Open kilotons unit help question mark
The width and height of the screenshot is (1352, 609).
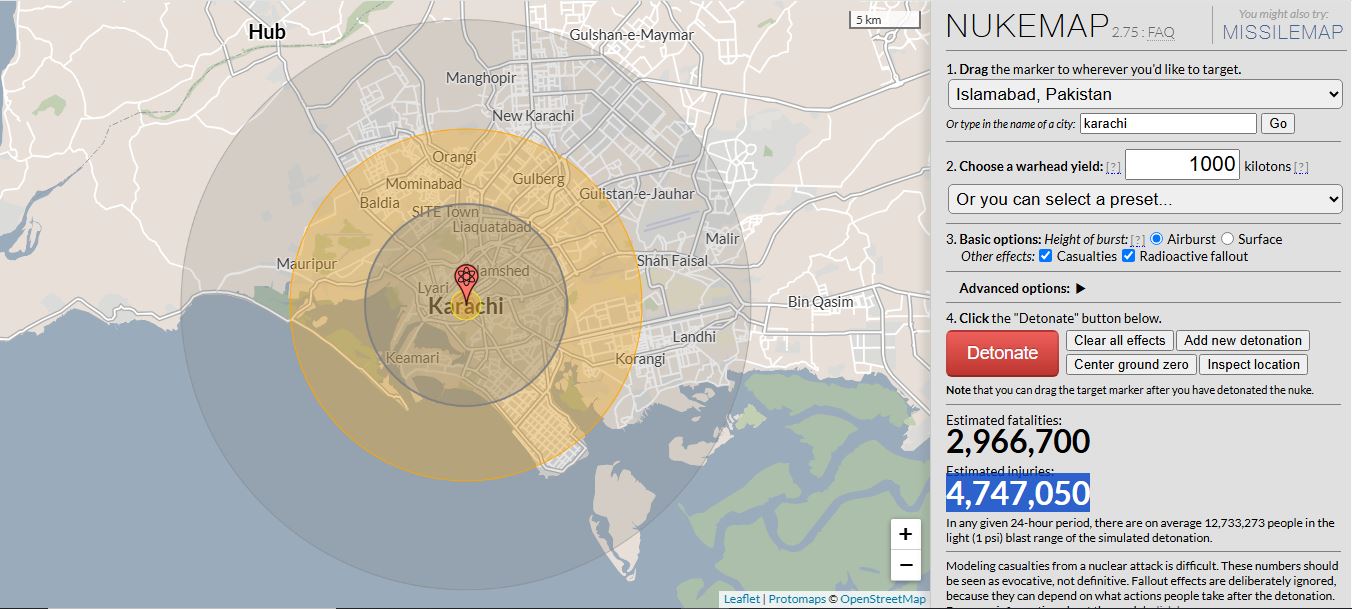click(1301, 167)
